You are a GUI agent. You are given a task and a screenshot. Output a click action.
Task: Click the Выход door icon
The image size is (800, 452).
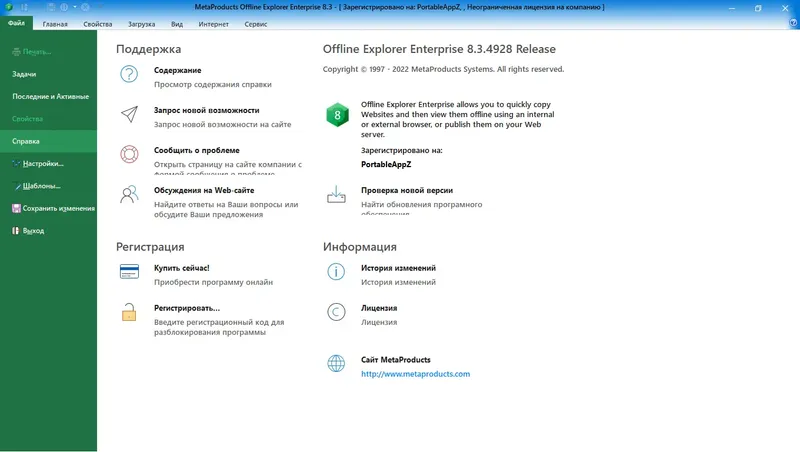click(16, 231)
